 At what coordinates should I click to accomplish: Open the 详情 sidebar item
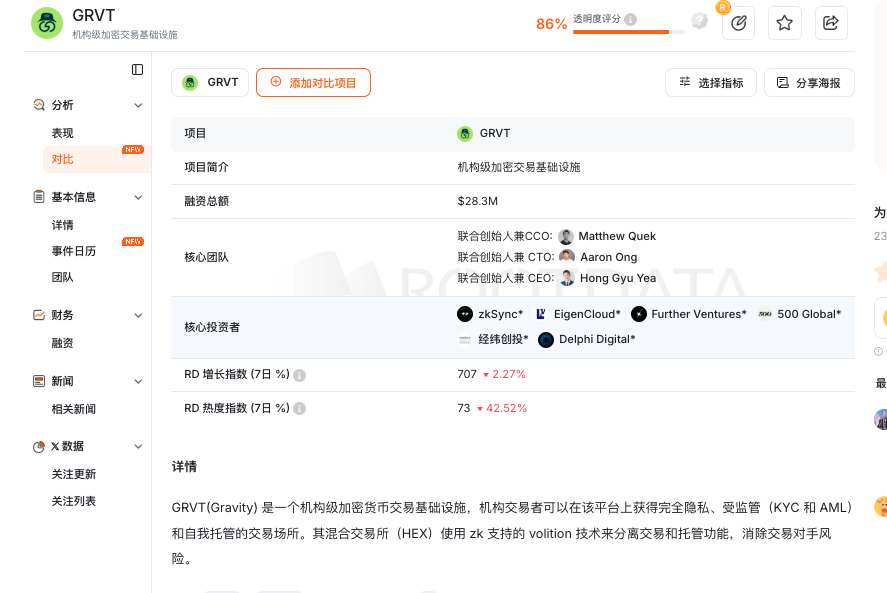(x=63, y=225)
